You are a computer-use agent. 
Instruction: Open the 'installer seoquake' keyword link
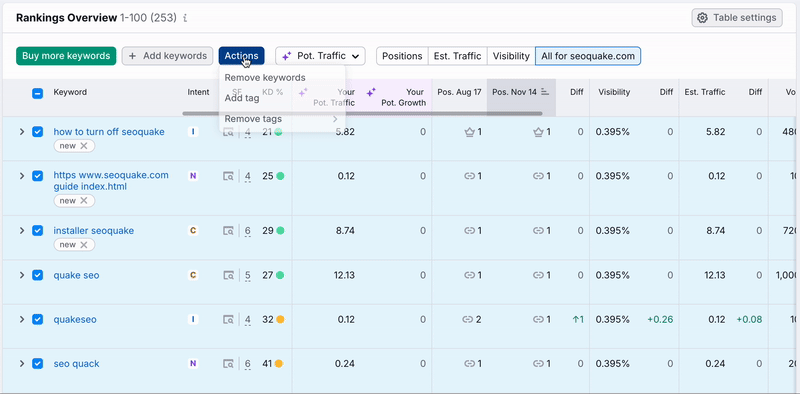click(x=94, y=231)
